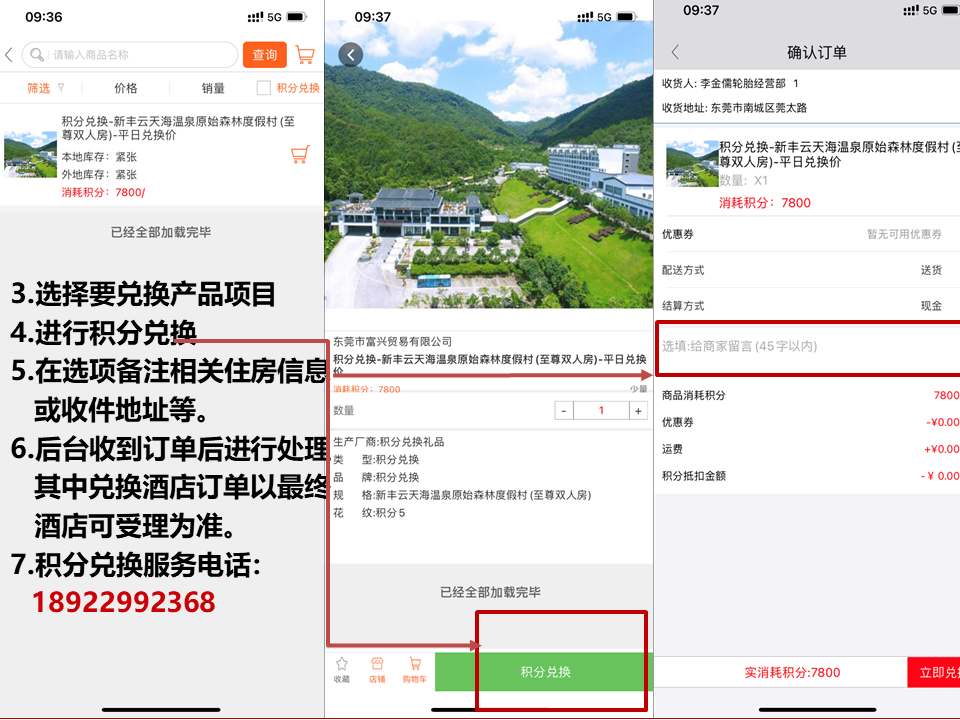Tap the cart icon on the resort listing
This screenshot has width=960, height=720.
tap(298, 155)
